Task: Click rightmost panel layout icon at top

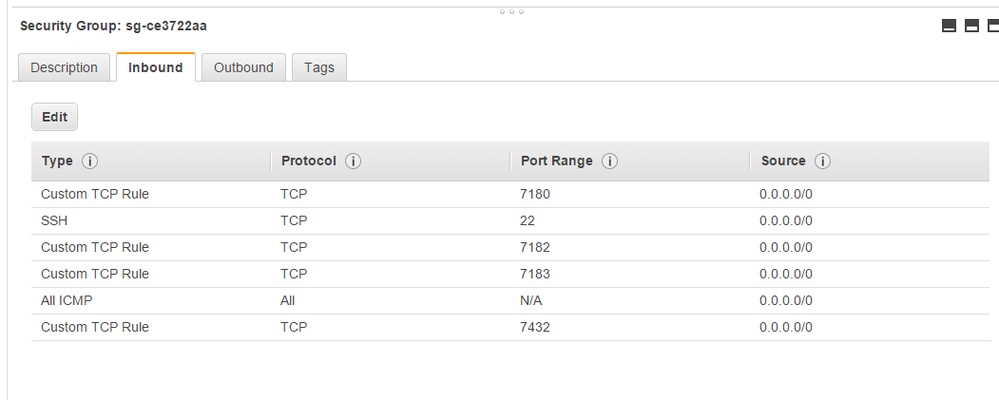Action: tap(992, 26)
